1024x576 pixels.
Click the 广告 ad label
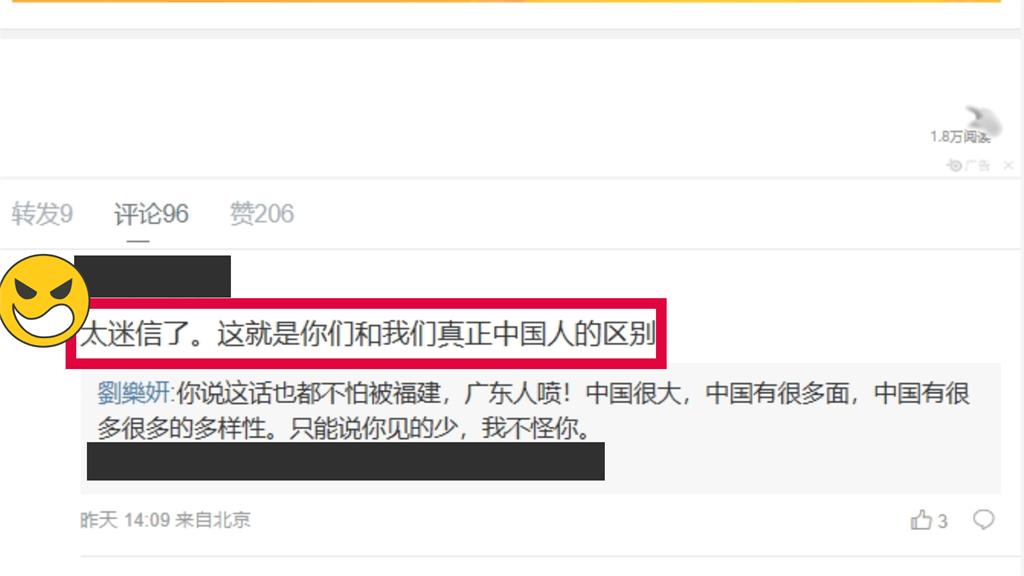tap(978, 165)
